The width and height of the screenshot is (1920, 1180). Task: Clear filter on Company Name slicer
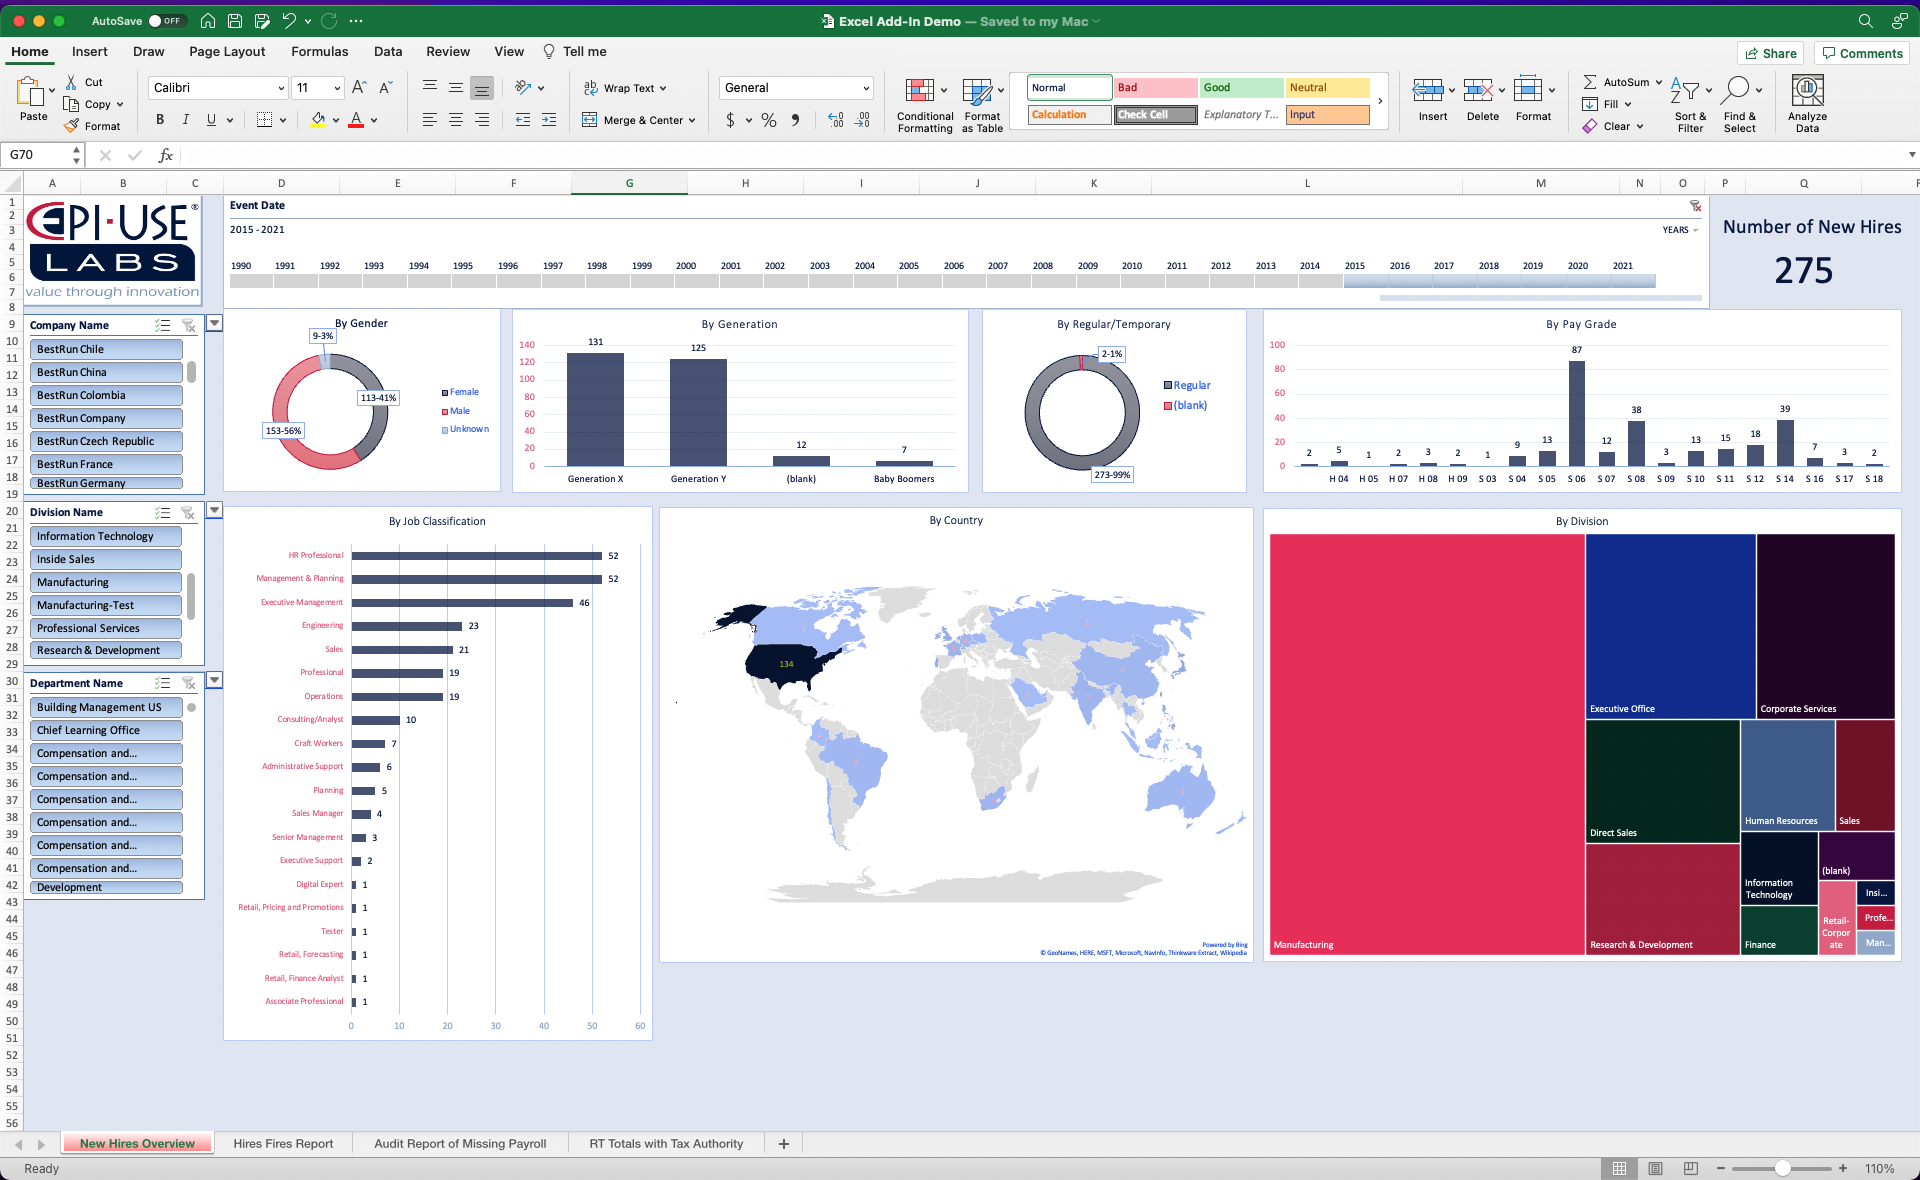188,326
